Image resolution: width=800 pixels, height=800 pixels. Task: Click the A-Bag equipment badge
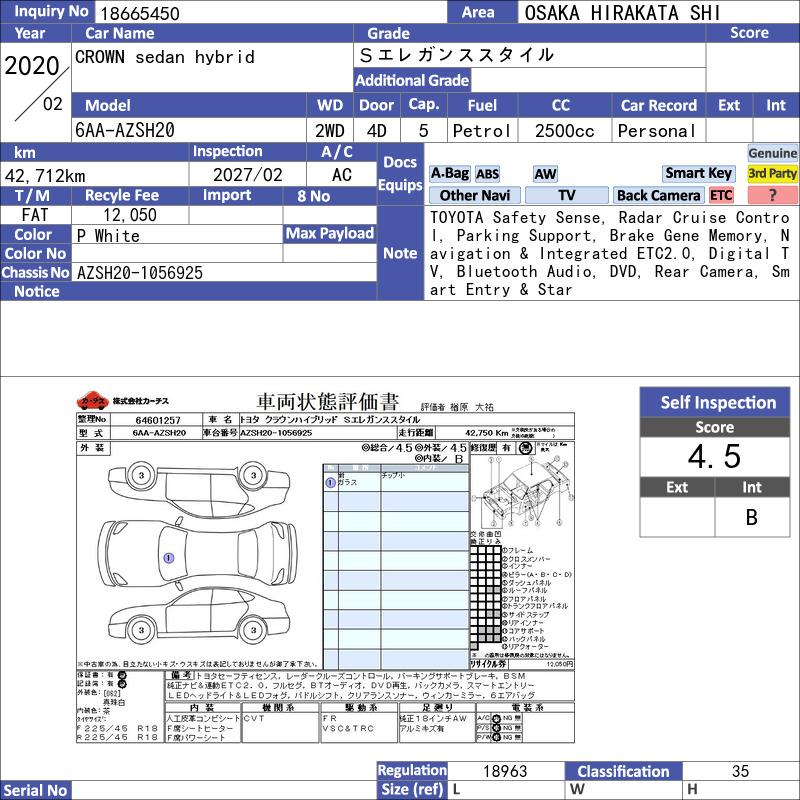coord(449,173)
